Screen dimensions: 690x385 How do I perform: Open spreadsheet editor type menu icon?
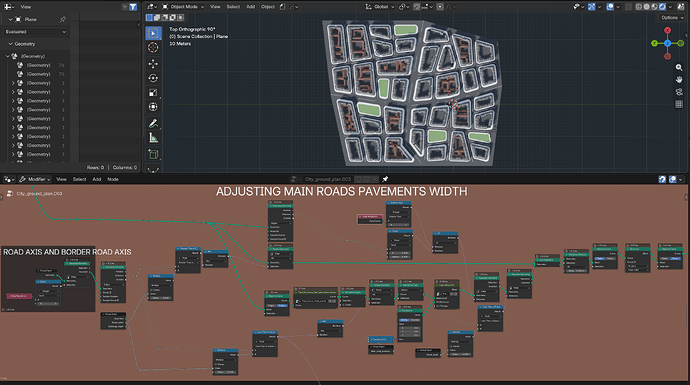(x=9, y=7)
